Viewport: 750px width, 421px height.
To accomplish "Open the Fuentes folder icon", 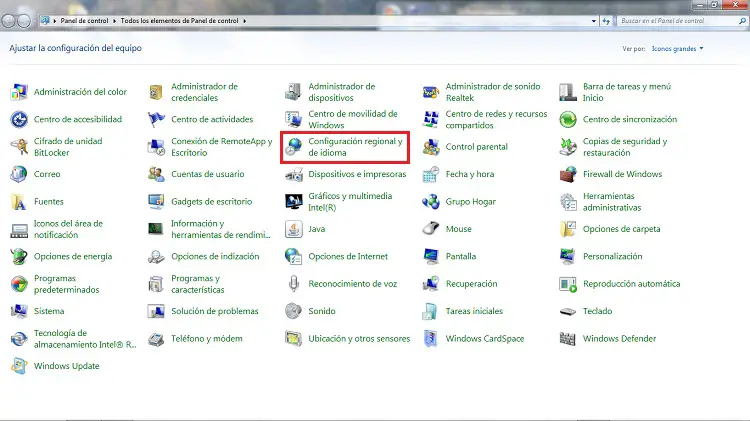I will (19, 202).
